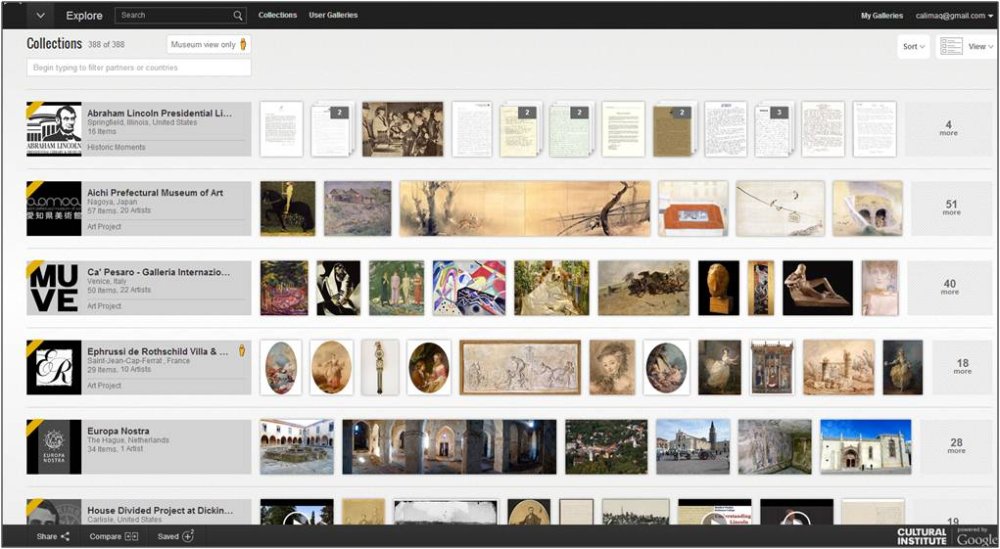Open the wall clock thumbnail in Ephrussi row
The width and height of the screenshot is (1000, 549).
[x=380, y=367]
